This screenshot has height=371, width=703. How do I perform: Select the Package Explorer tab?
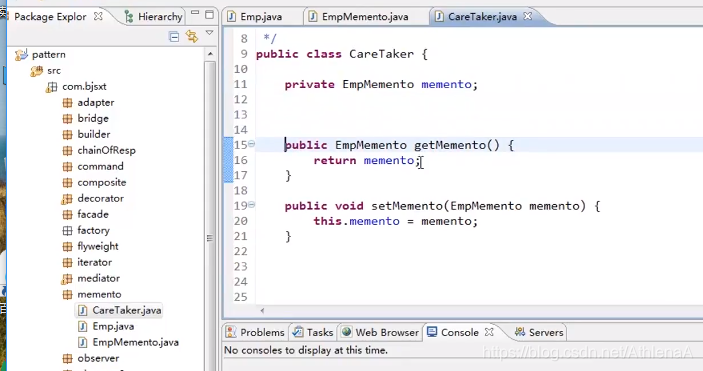click(50, 17)
